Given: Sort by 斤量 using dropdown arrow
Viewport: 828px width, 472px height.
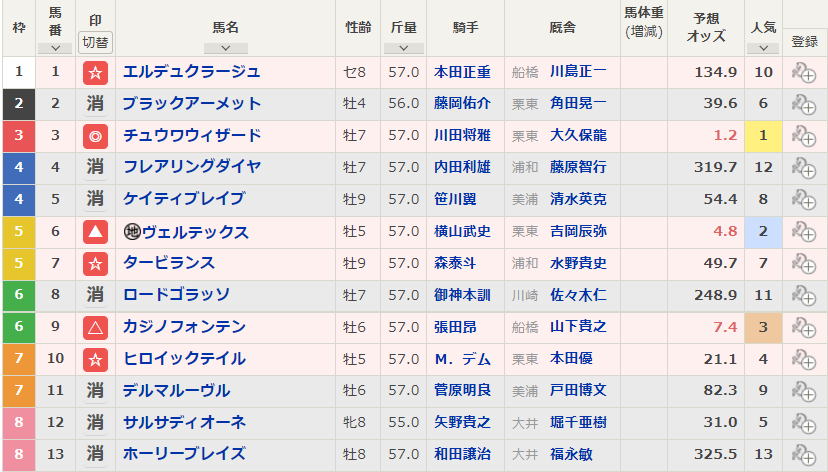Looking at the screenshot, I should tap(403, 48).
